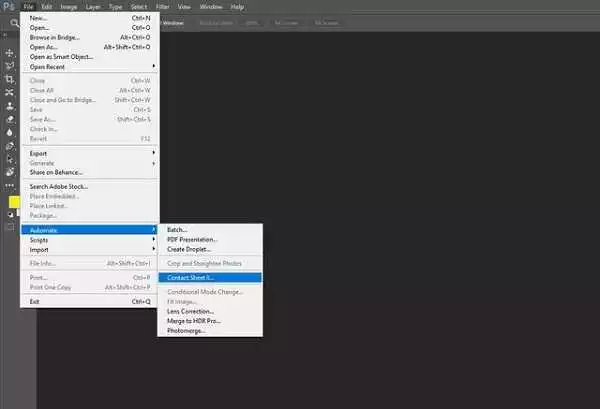Select the Crop tool
Screen dimensions: 600x409
click(10, 79)
